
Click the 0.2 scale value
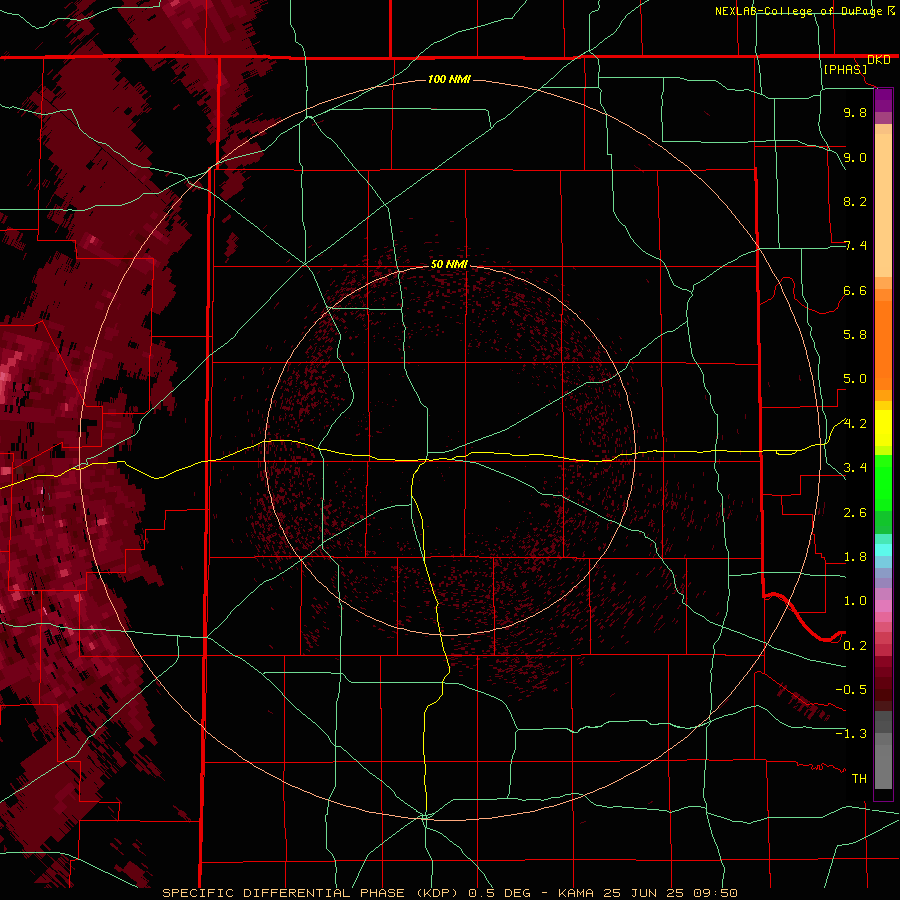coord(855,646)
